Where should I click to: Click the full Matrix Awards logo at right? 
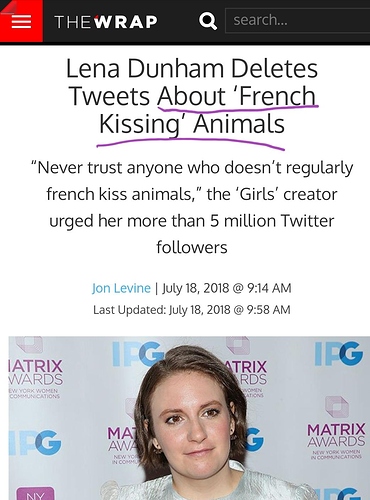[336, 433]
